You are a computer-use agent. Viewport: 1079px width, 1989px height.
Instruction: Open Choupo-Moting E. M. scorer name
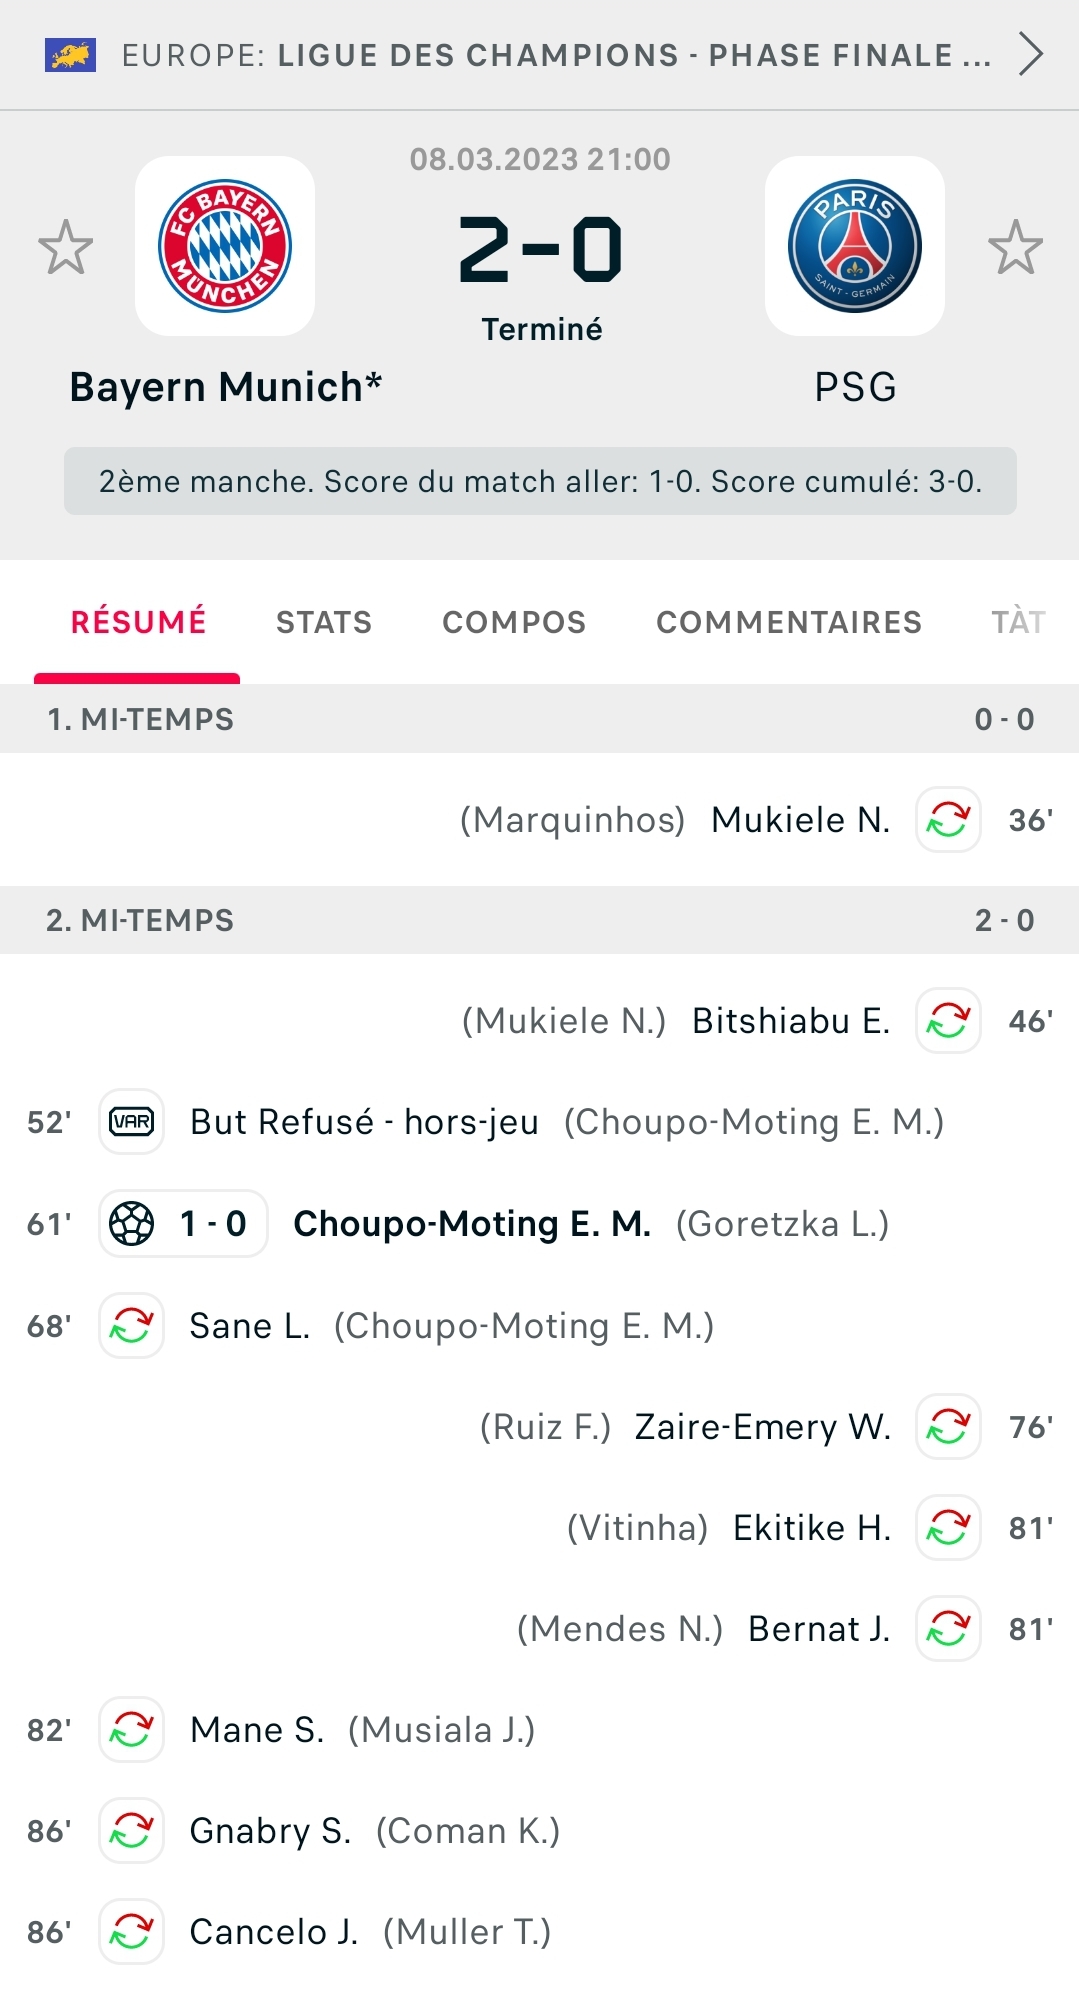point(472,1223)
